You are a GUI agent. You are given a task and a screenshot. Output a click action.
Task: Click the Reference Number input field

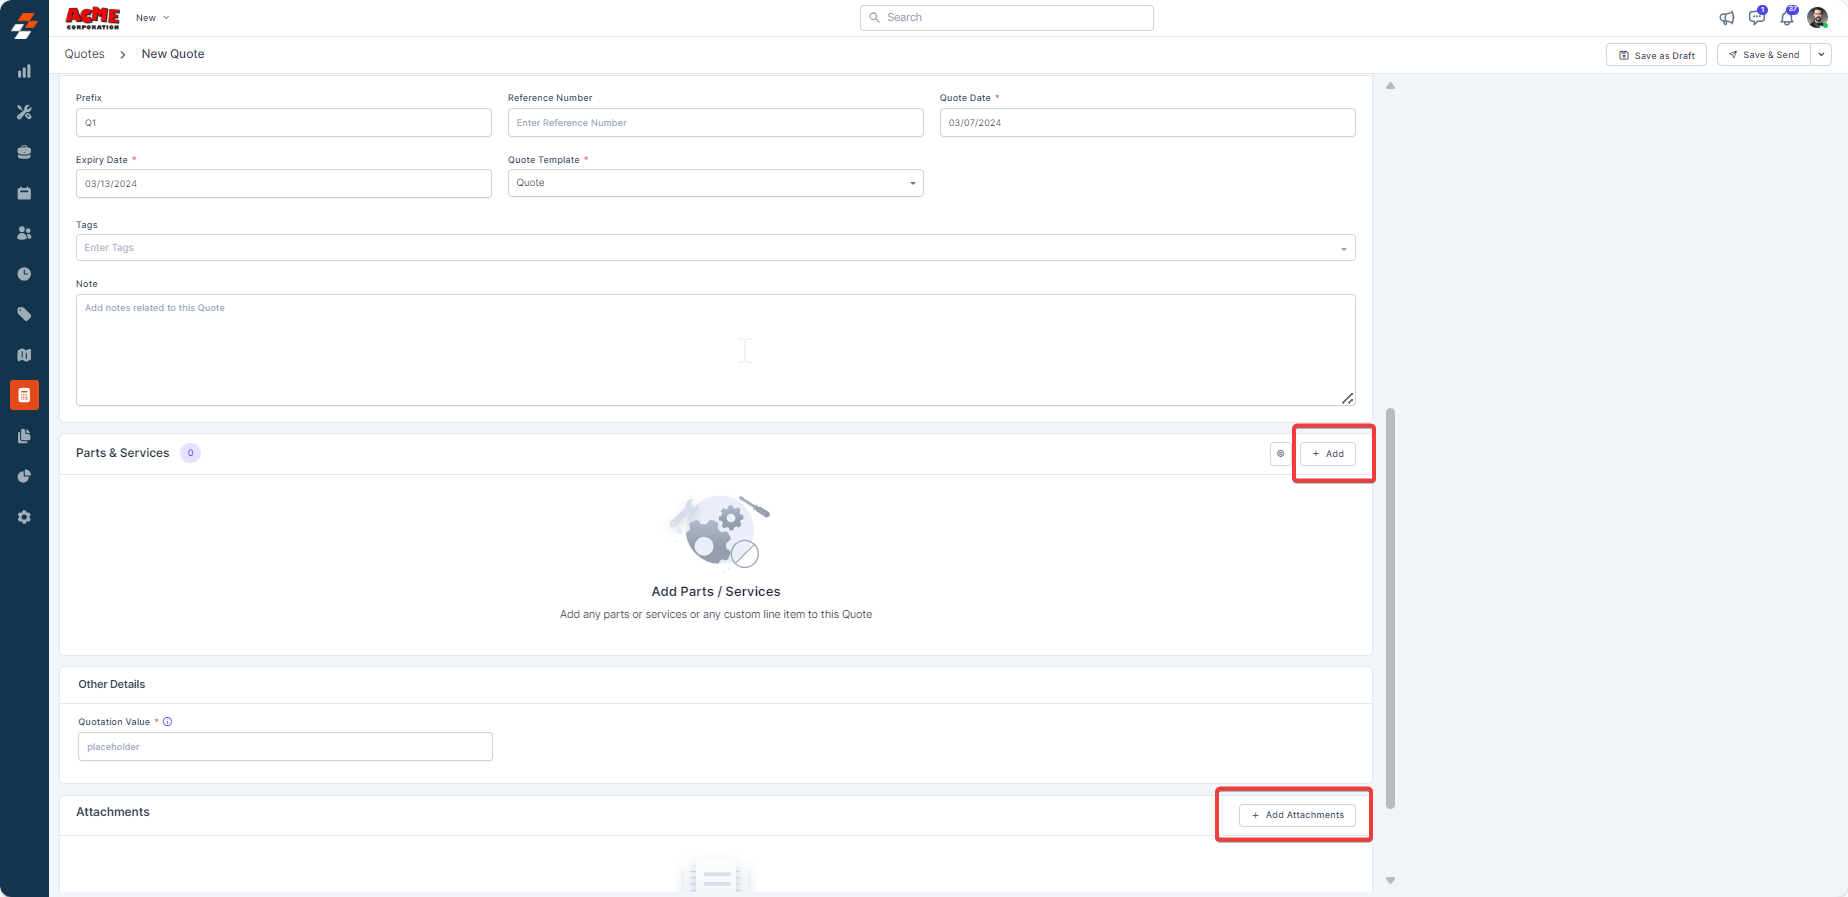pyautogui.click(x=716, y=123)
